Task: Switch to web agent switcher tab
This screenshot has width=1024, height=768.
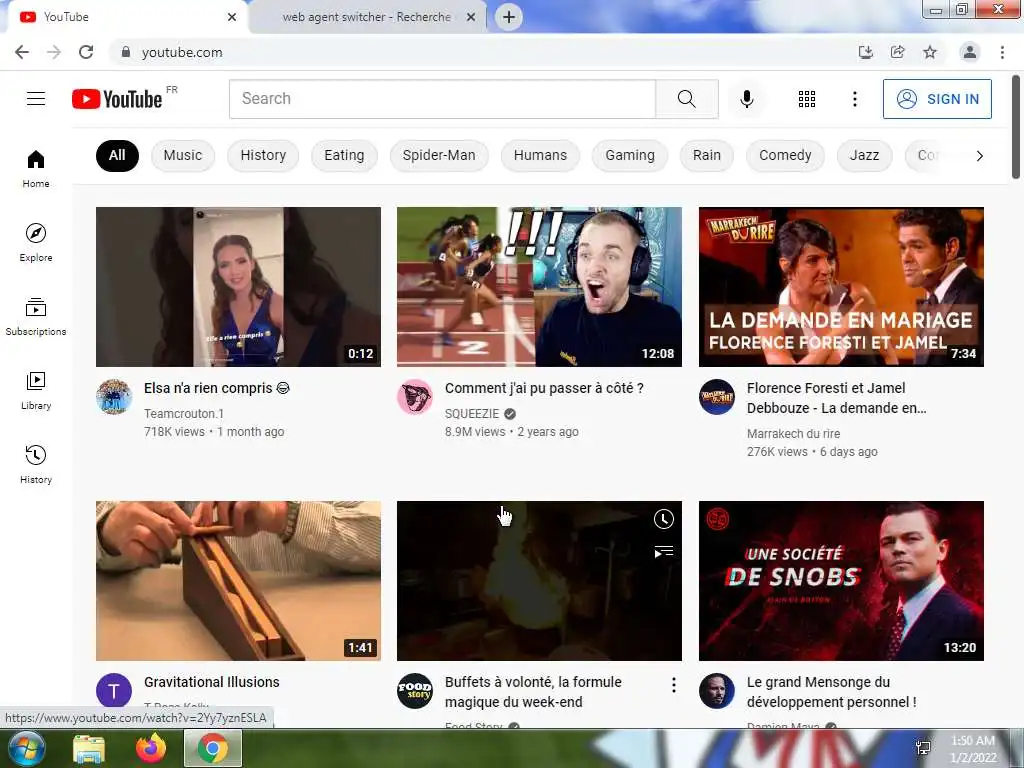Action: (x=366, y=17)
